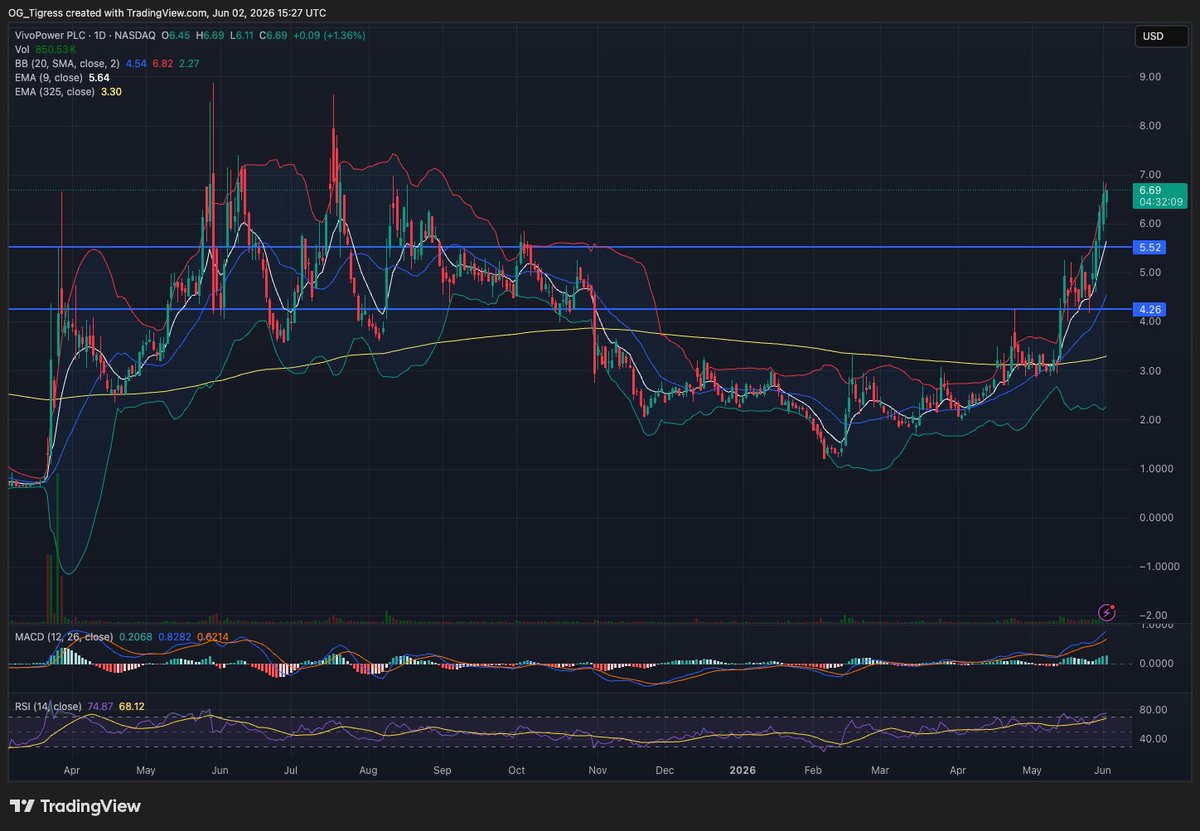The width and height of the screenshot is (1200, 831).
Task: Click the blue 4.26 price line label
Action: (1149, 310)
